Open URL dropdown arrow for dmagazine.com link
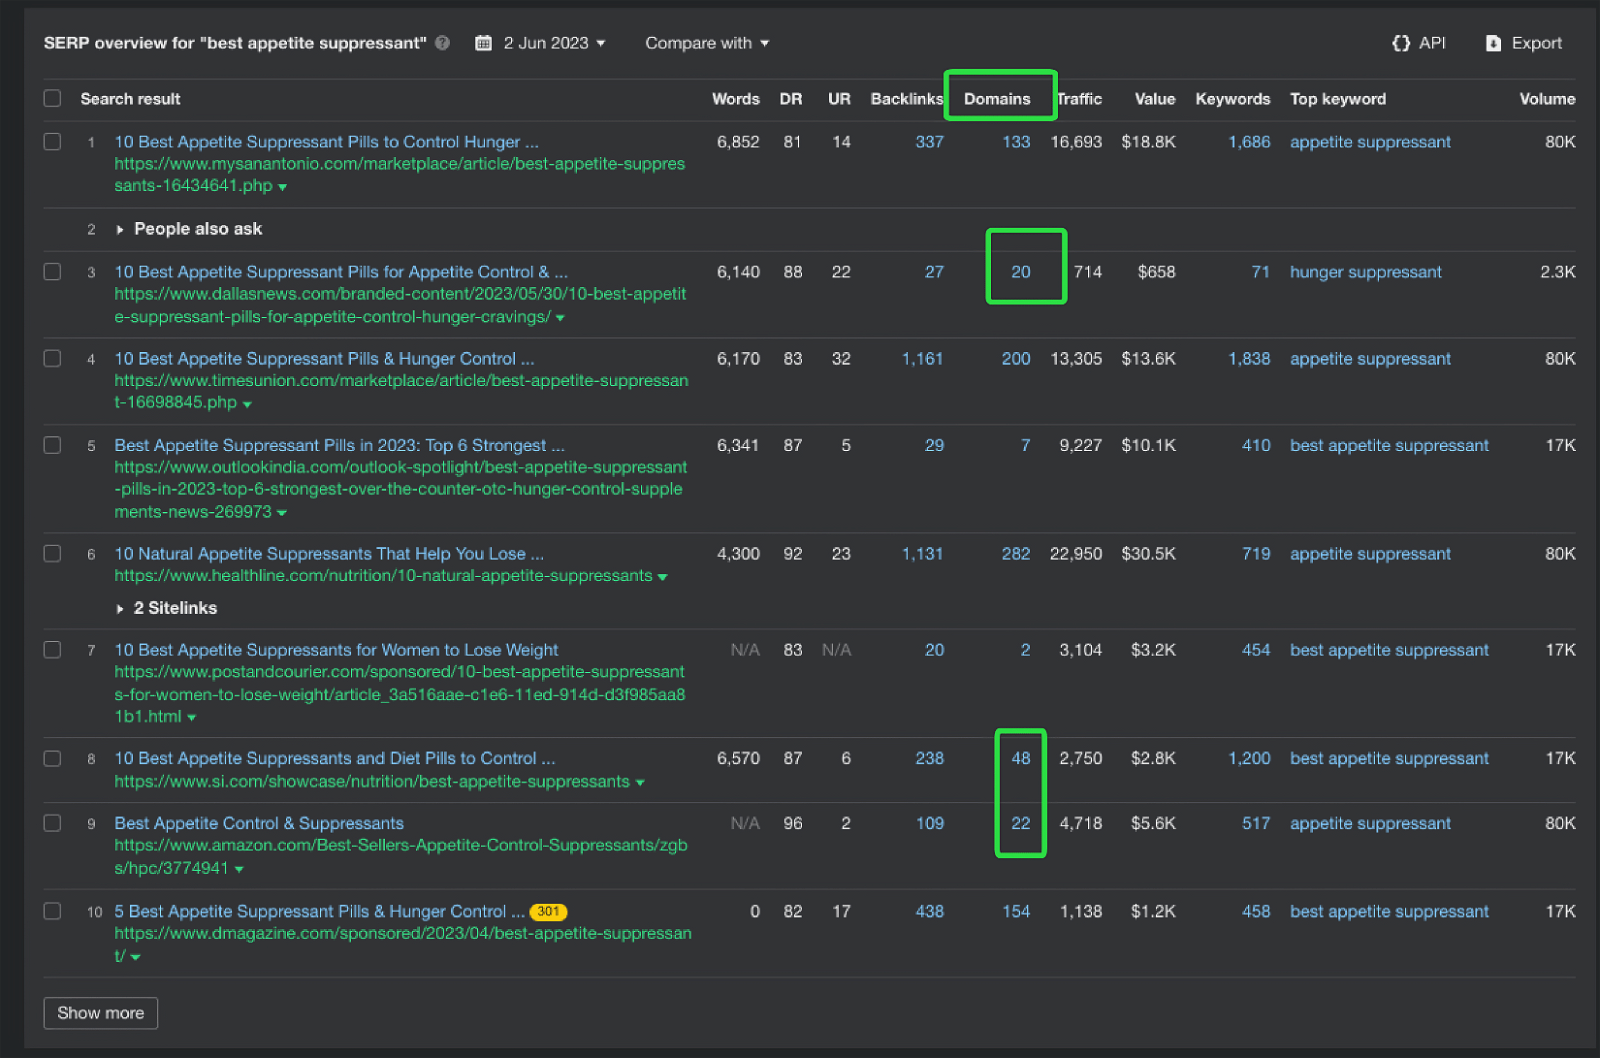Image resolution: width=1600 pixels, height=1058 pixels. coord(136,958)
